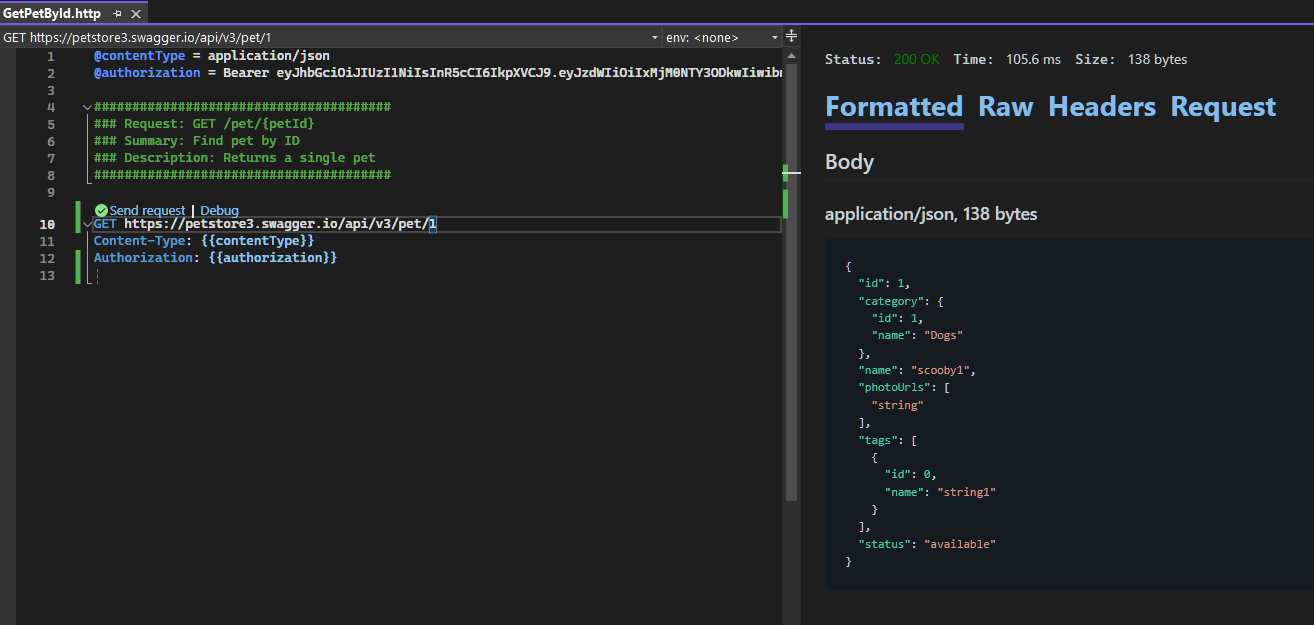Click the "scooby1" name value in JSON
1314x625 pixels.
[x=942, y=370]
